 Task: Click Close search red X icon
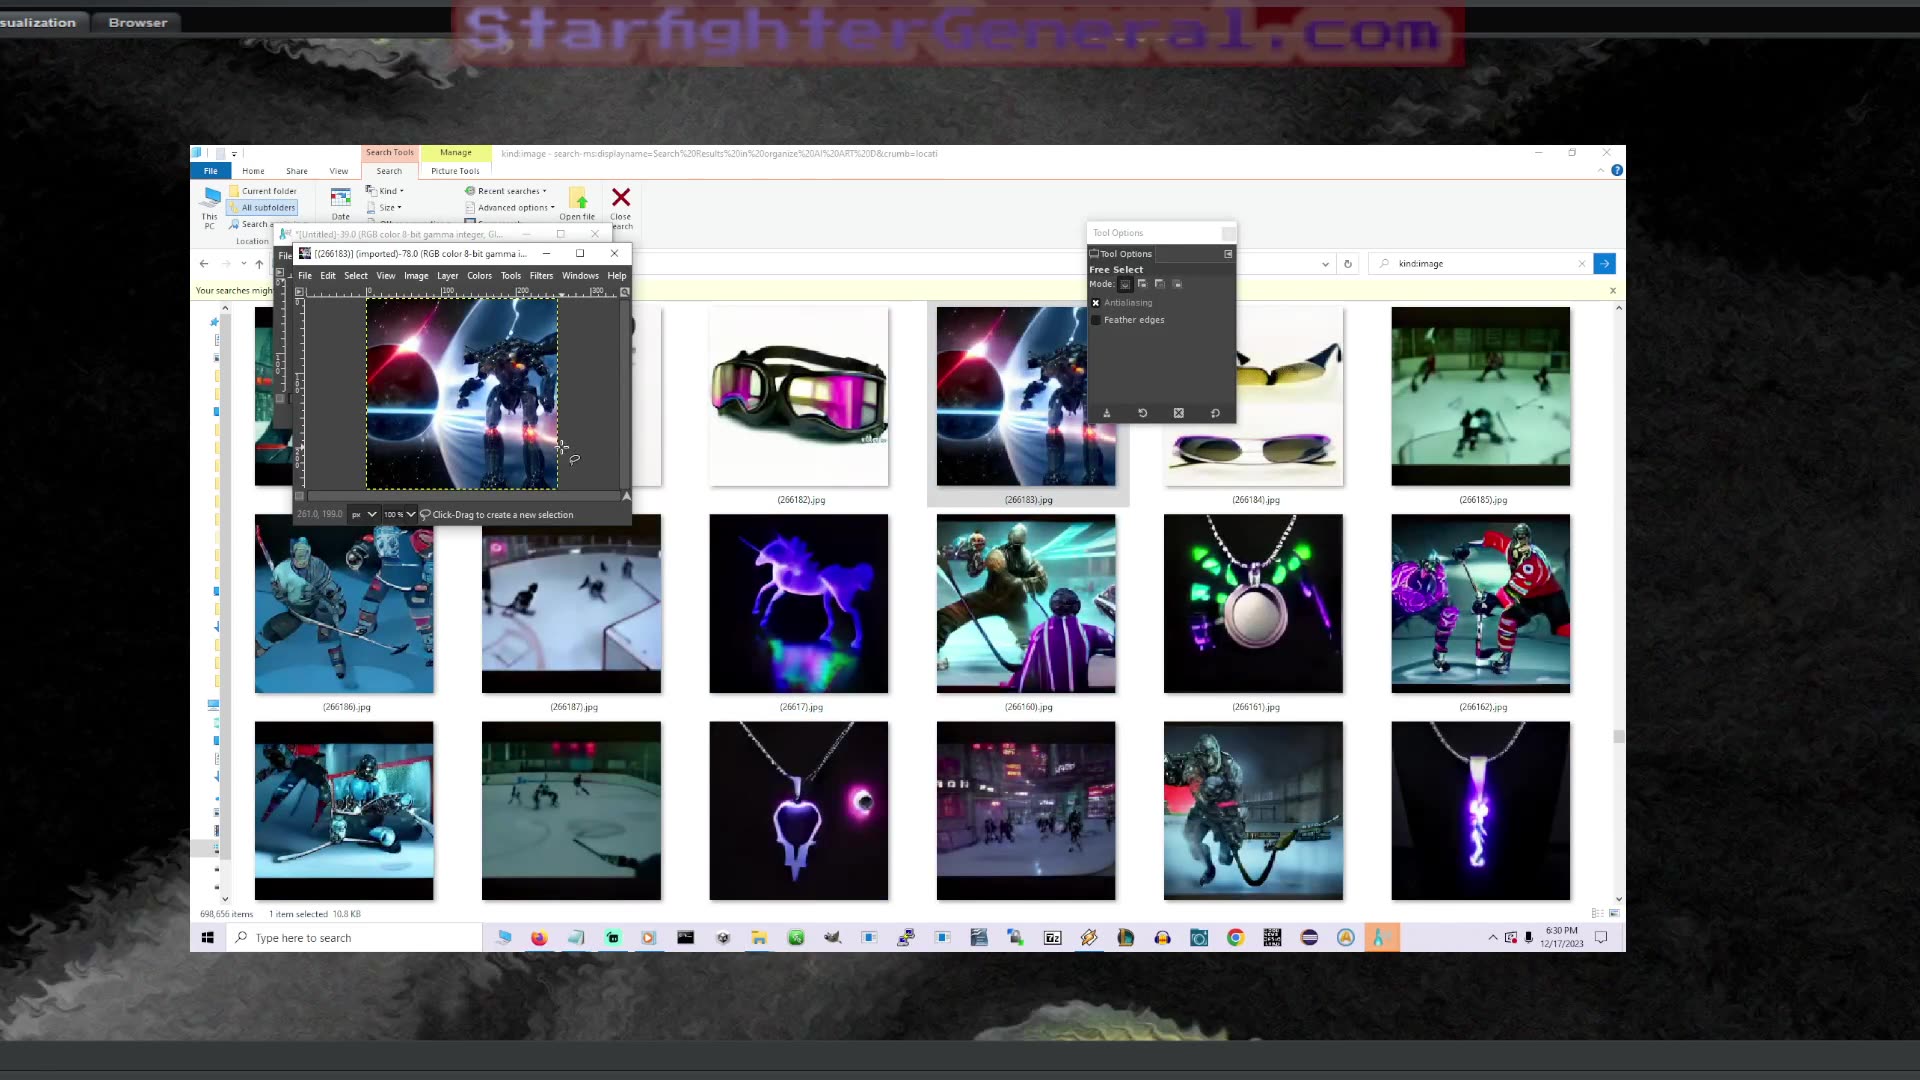[620, 198]
